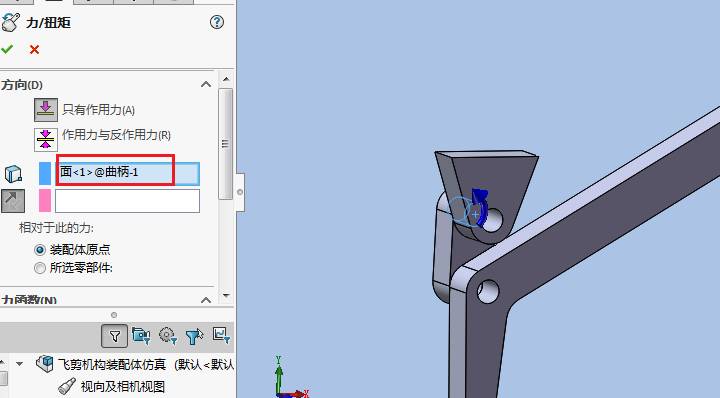Select 装配体原点 radio option
Viewport: 720px width, 398px height.
39,250
